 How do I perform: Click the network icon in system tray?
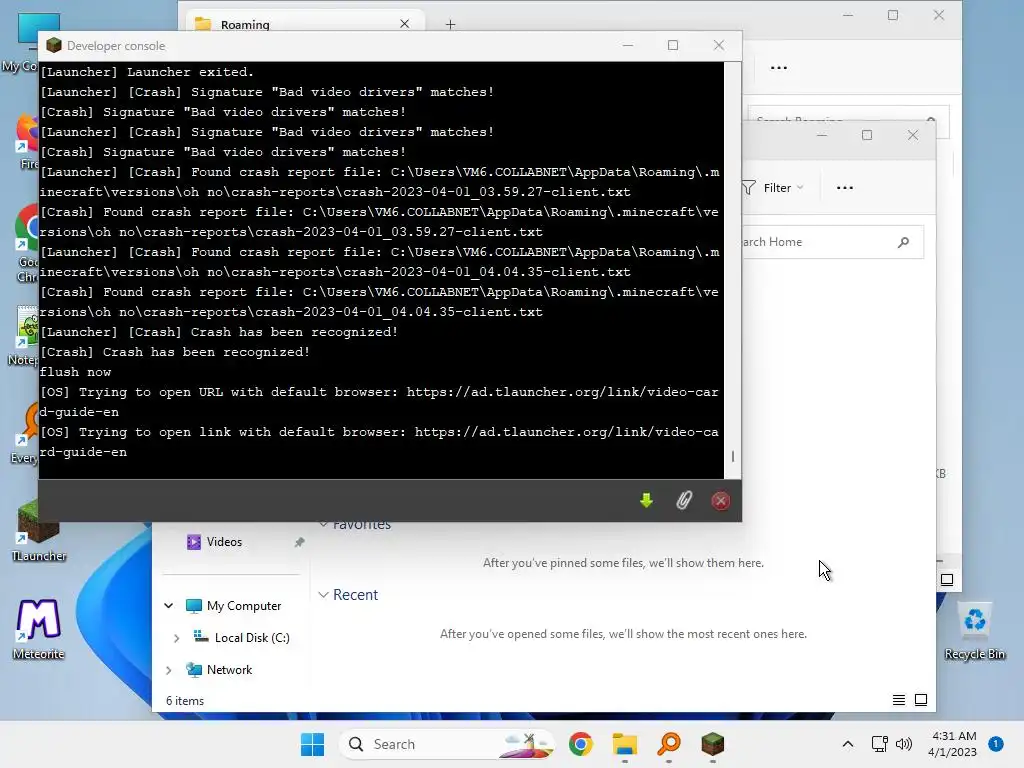point(880,744)
